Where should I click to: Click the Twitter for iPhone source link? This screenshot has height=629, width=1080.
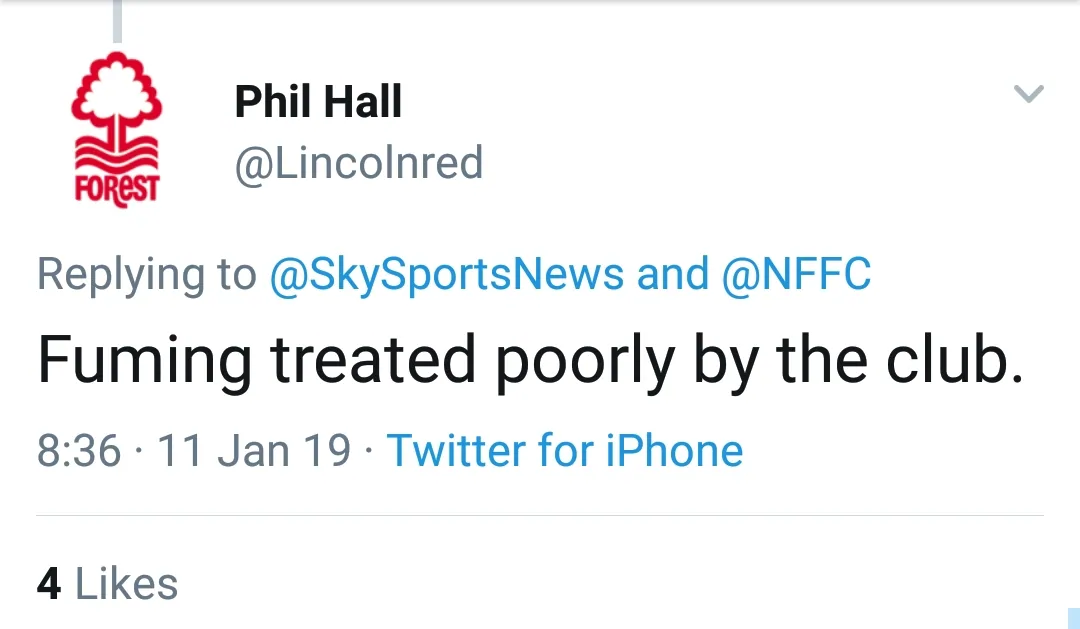565,451
